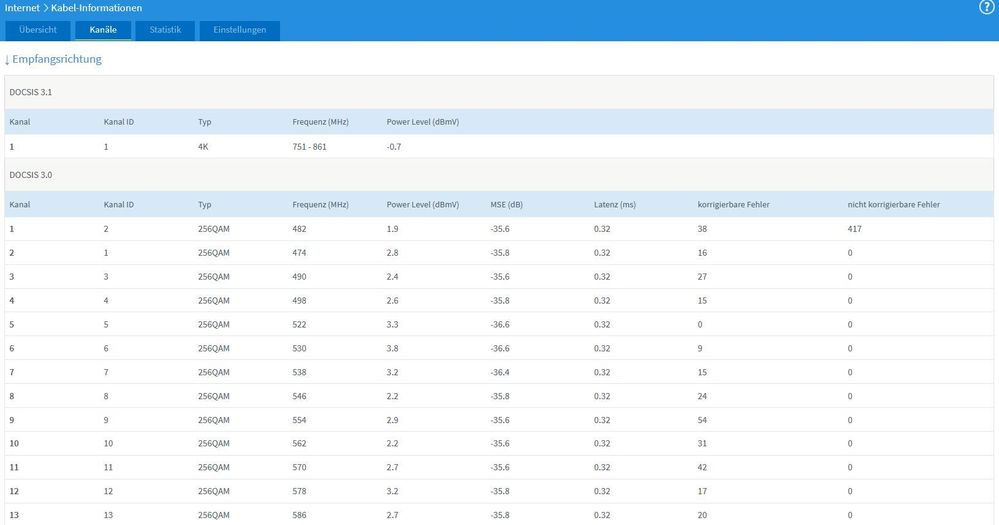
Task: Switch to the Übersicht tab
Action: click(x=38, y=30)
